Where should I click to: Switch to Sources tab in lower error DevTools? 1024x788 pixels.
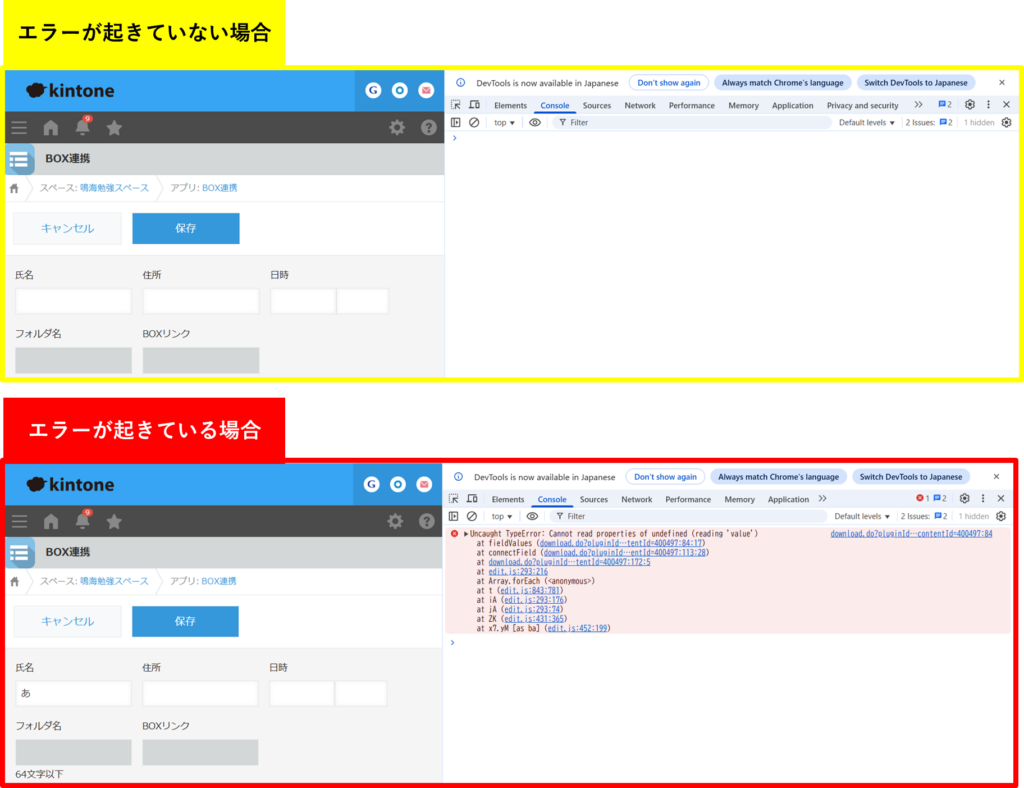tap(593, 499)
